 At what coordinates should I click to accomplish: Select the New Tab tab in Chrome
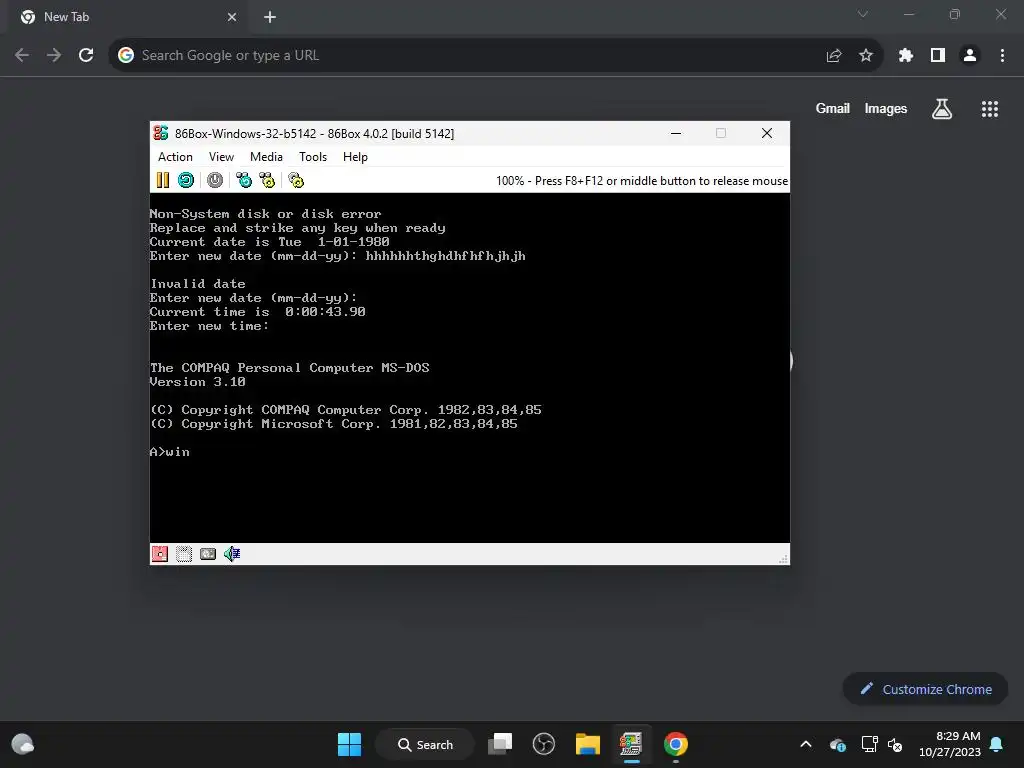point(129,18)
